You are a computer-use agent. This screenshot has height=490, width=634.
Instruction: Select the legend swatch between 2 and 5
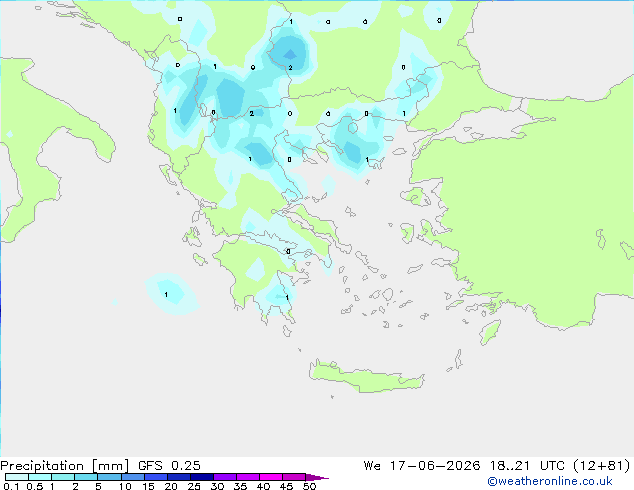pos(86,477)
